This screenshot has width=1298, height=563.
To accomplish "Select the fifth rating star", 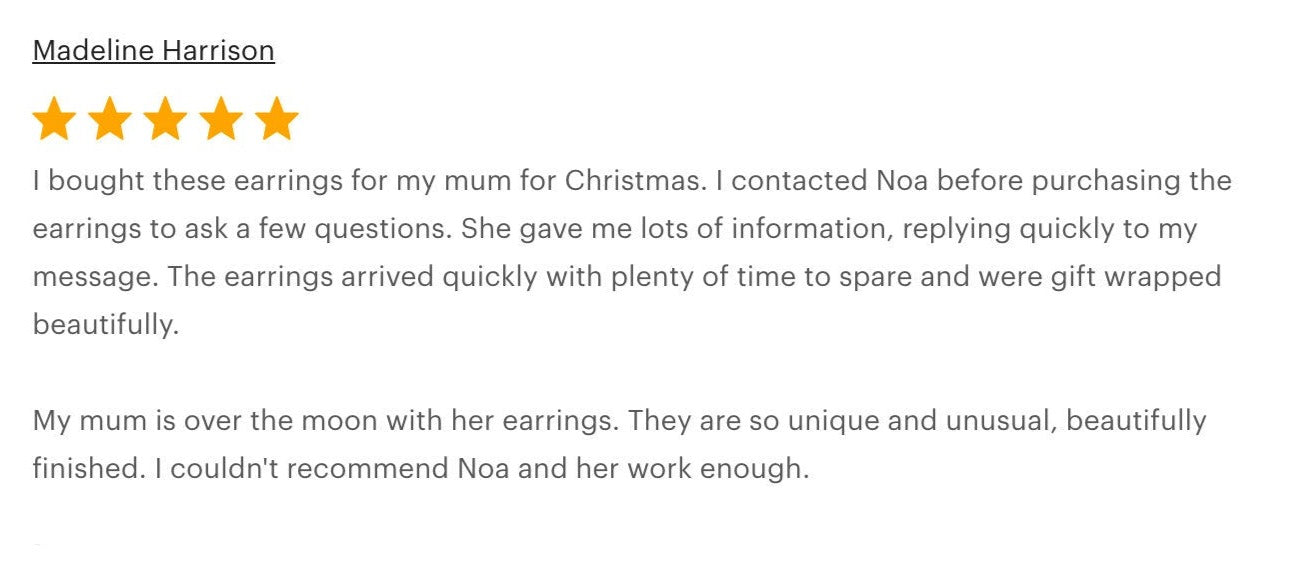I will pyautogui.click(x=276, y=119).
